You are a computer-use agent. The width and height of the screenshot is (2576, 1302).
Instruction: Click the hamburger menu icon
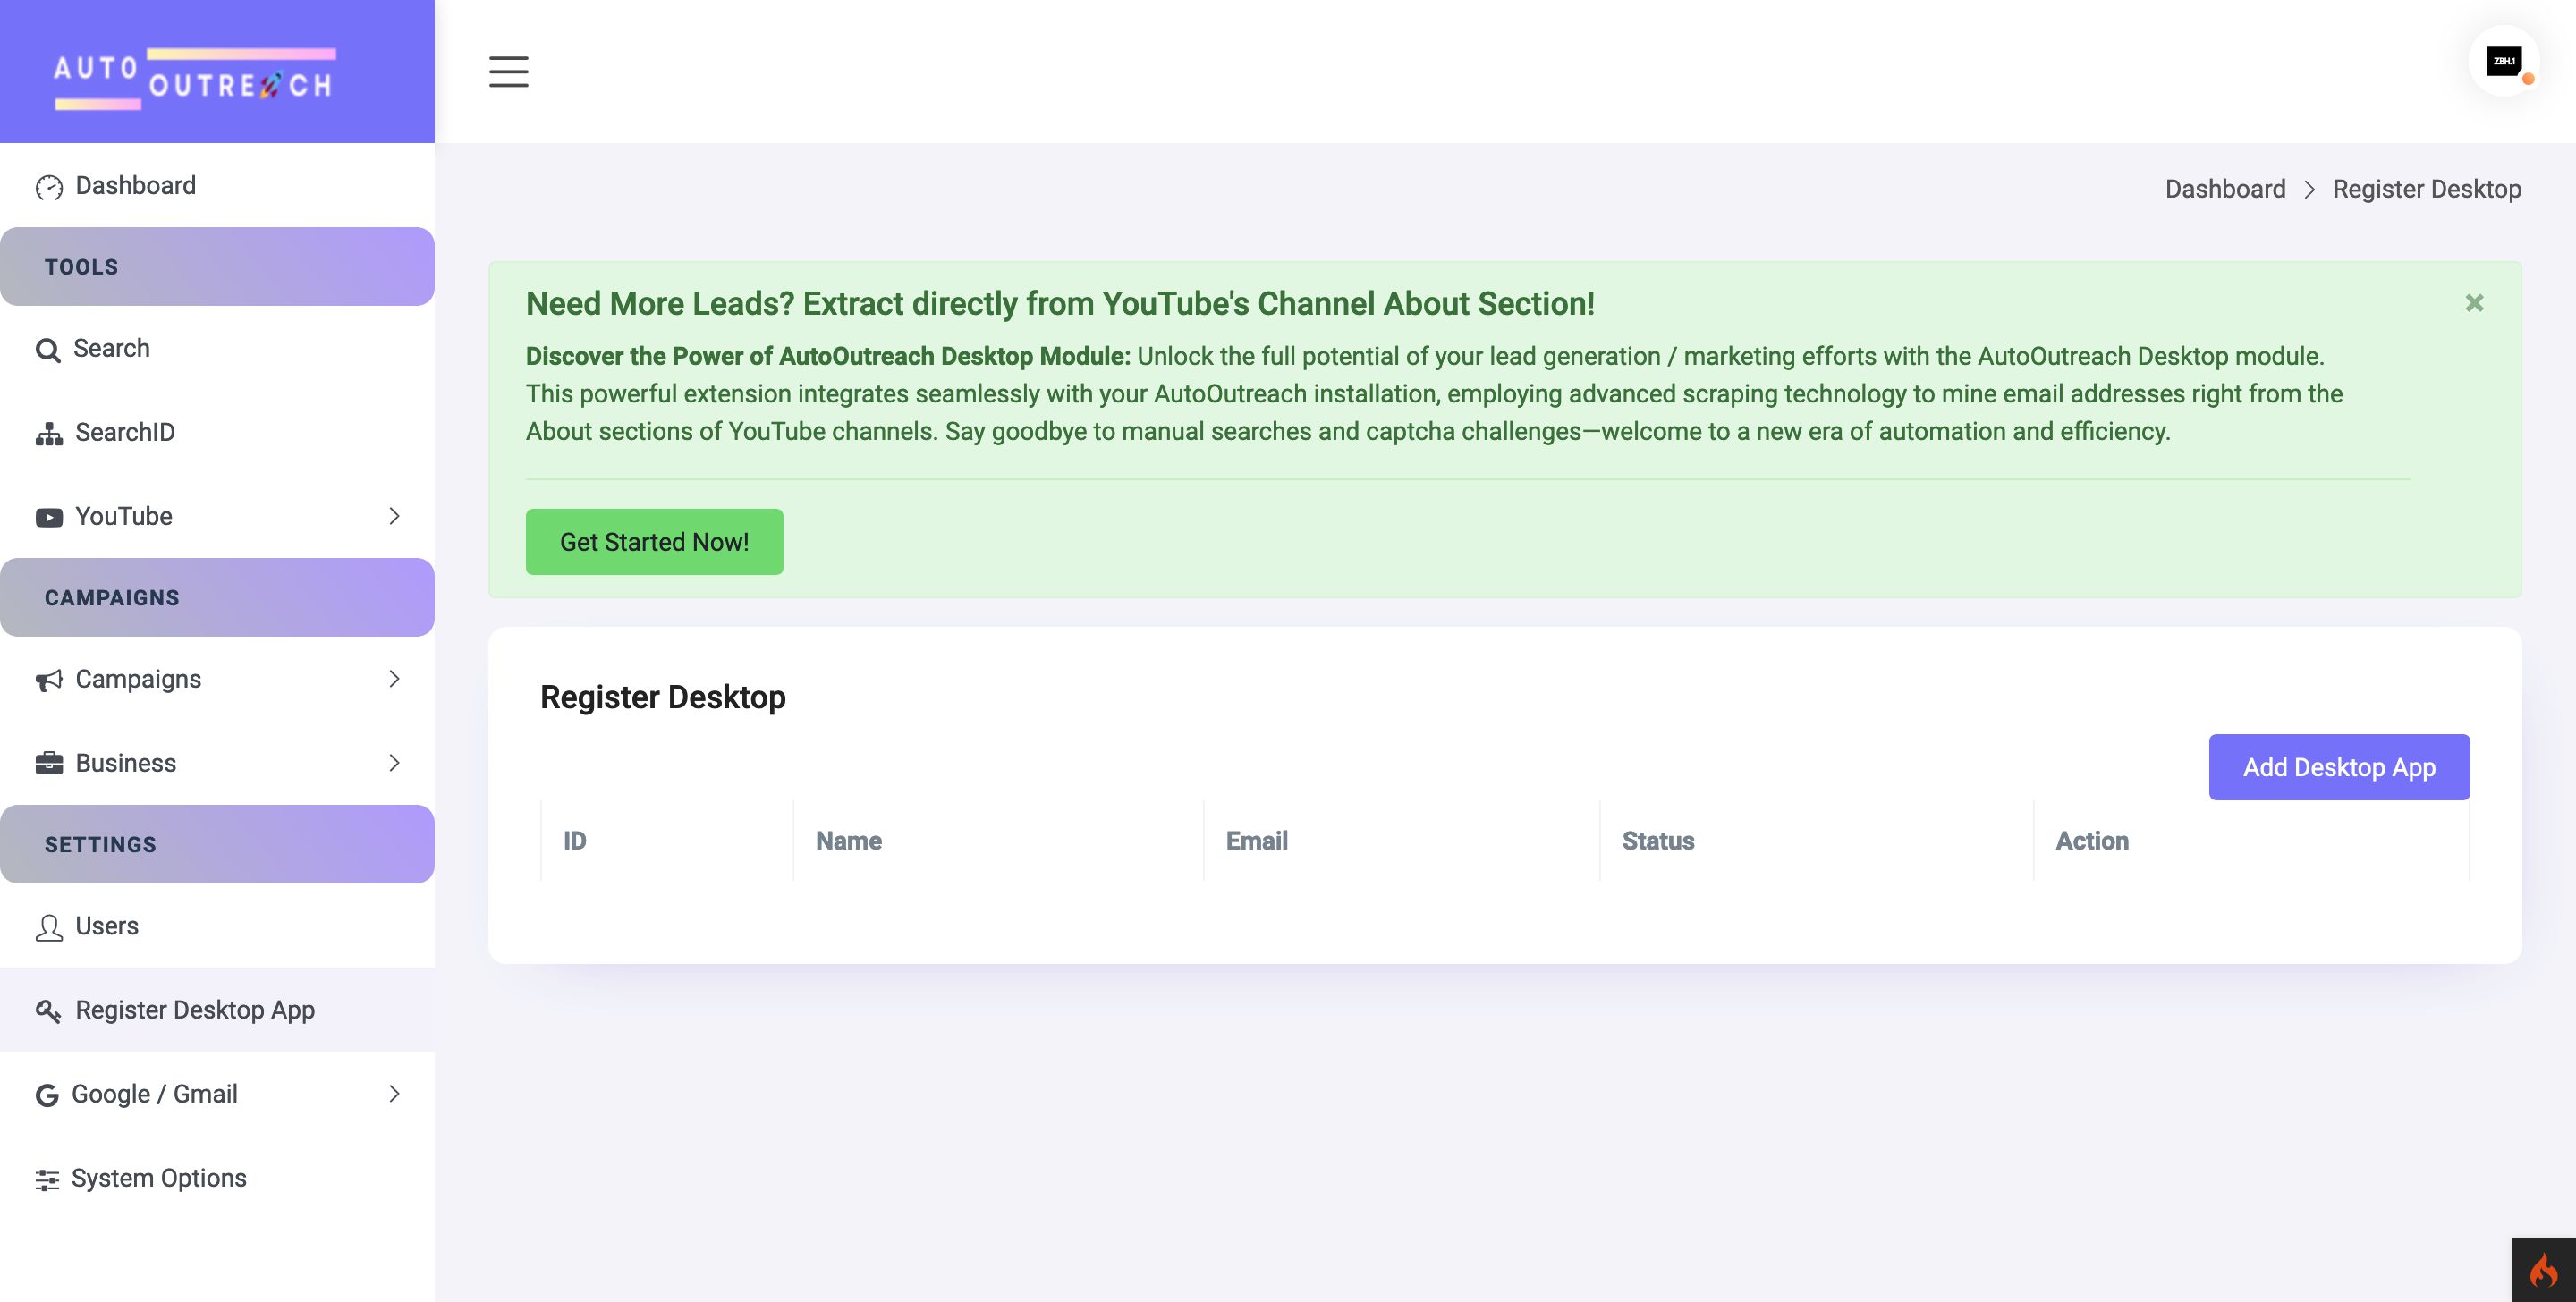coord(508,71)
